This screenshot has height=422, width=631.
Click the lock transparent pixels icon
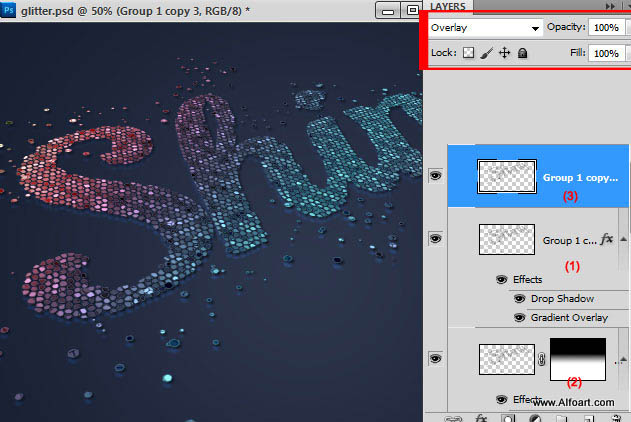tap(468, 53)
